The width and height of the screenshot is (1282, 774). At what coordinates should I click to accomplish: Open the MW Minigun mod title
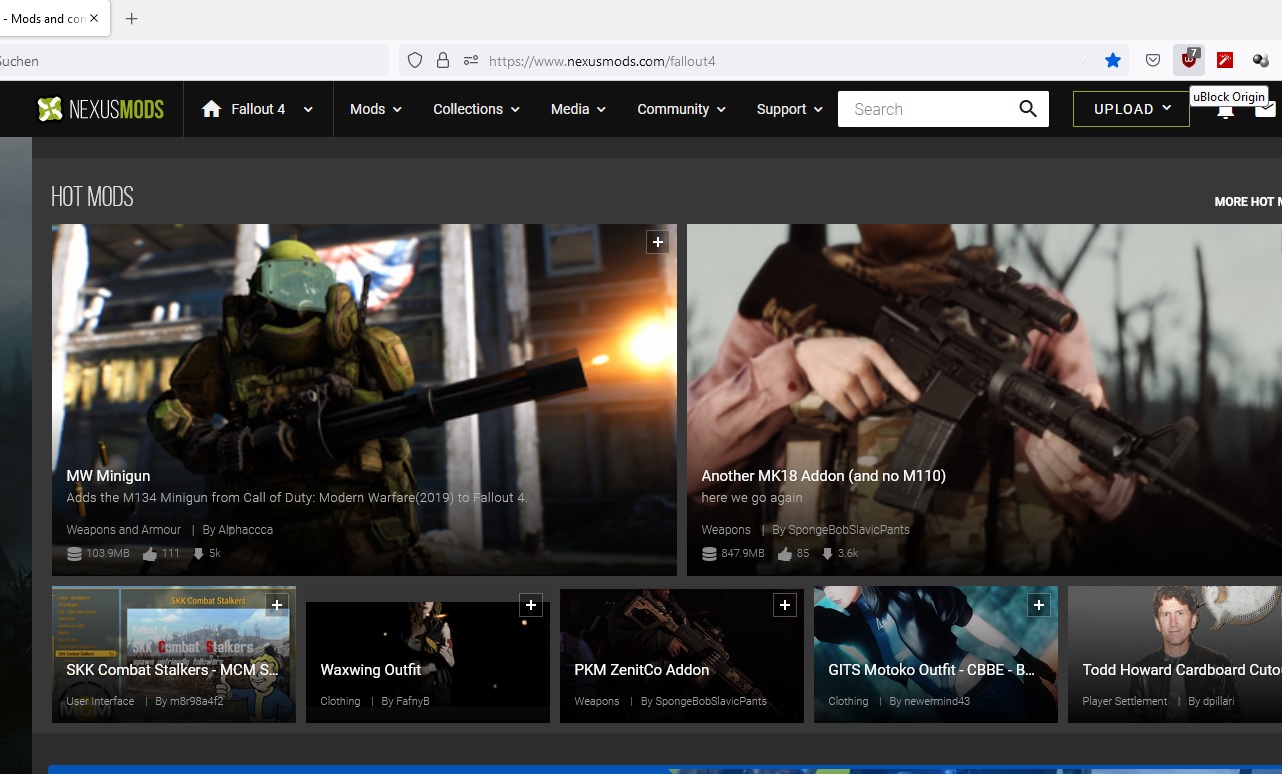point(108,476)
